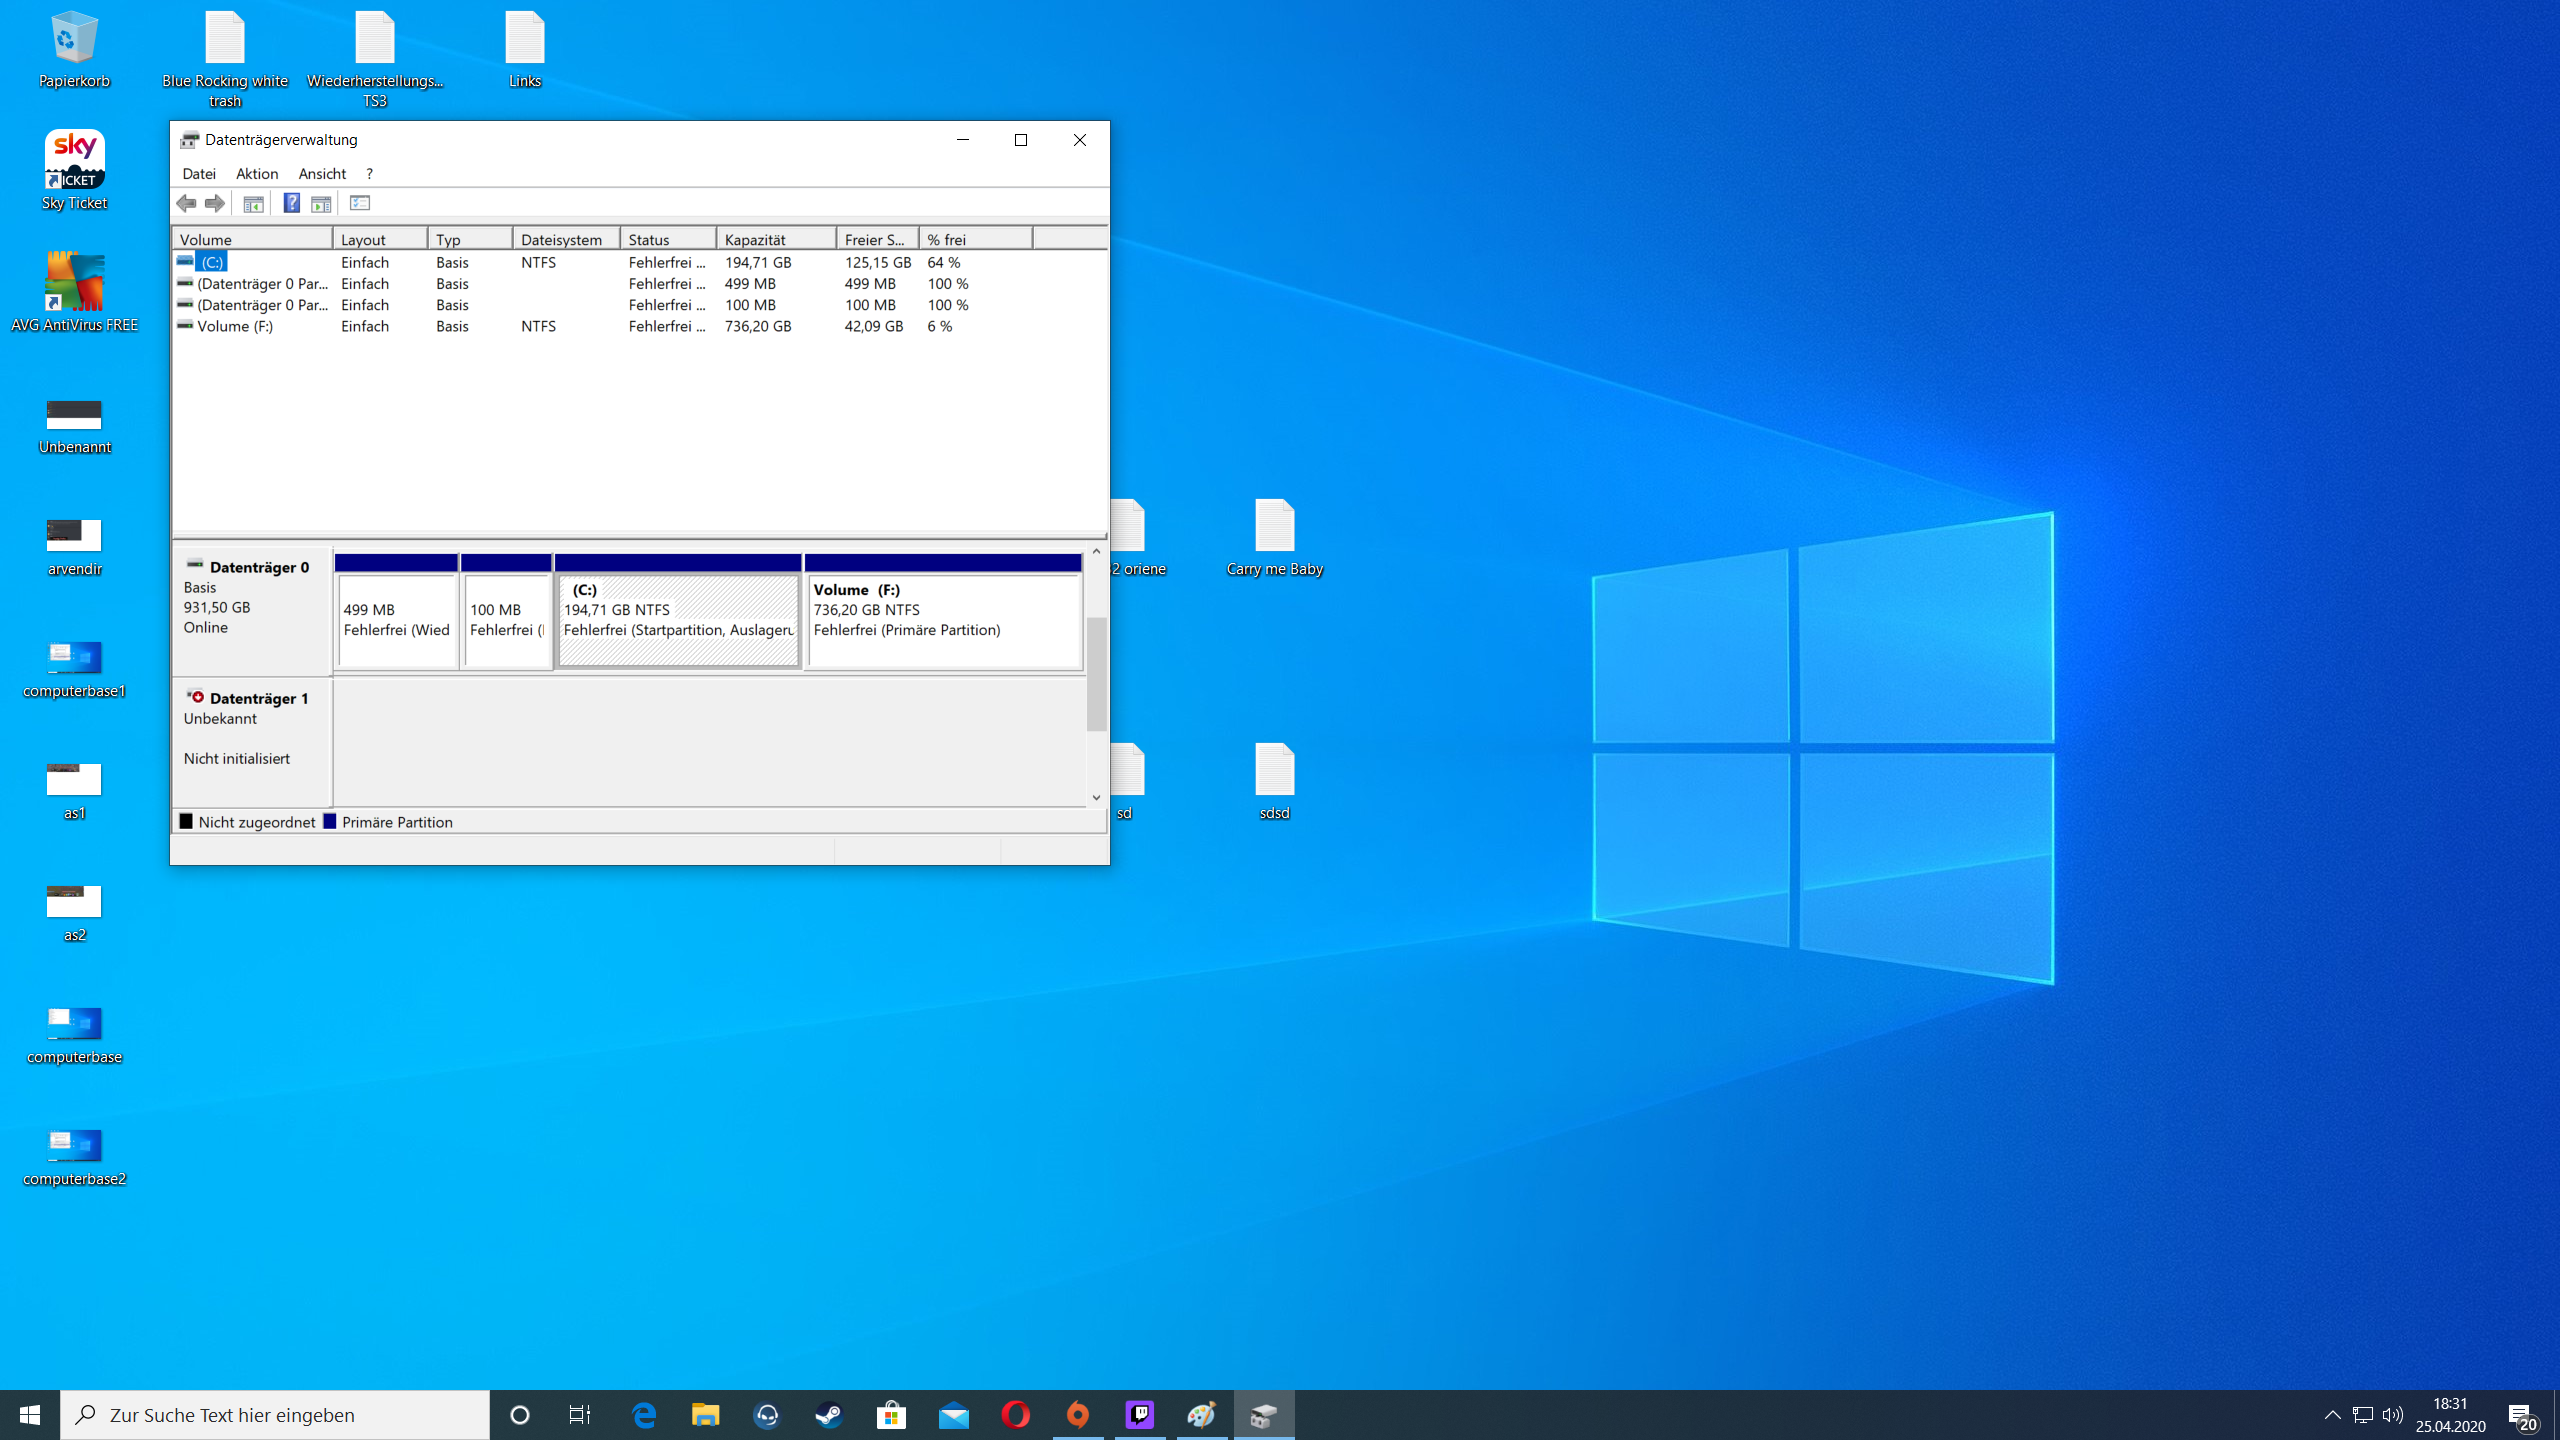Open the Datei menu

coord(199,174)
